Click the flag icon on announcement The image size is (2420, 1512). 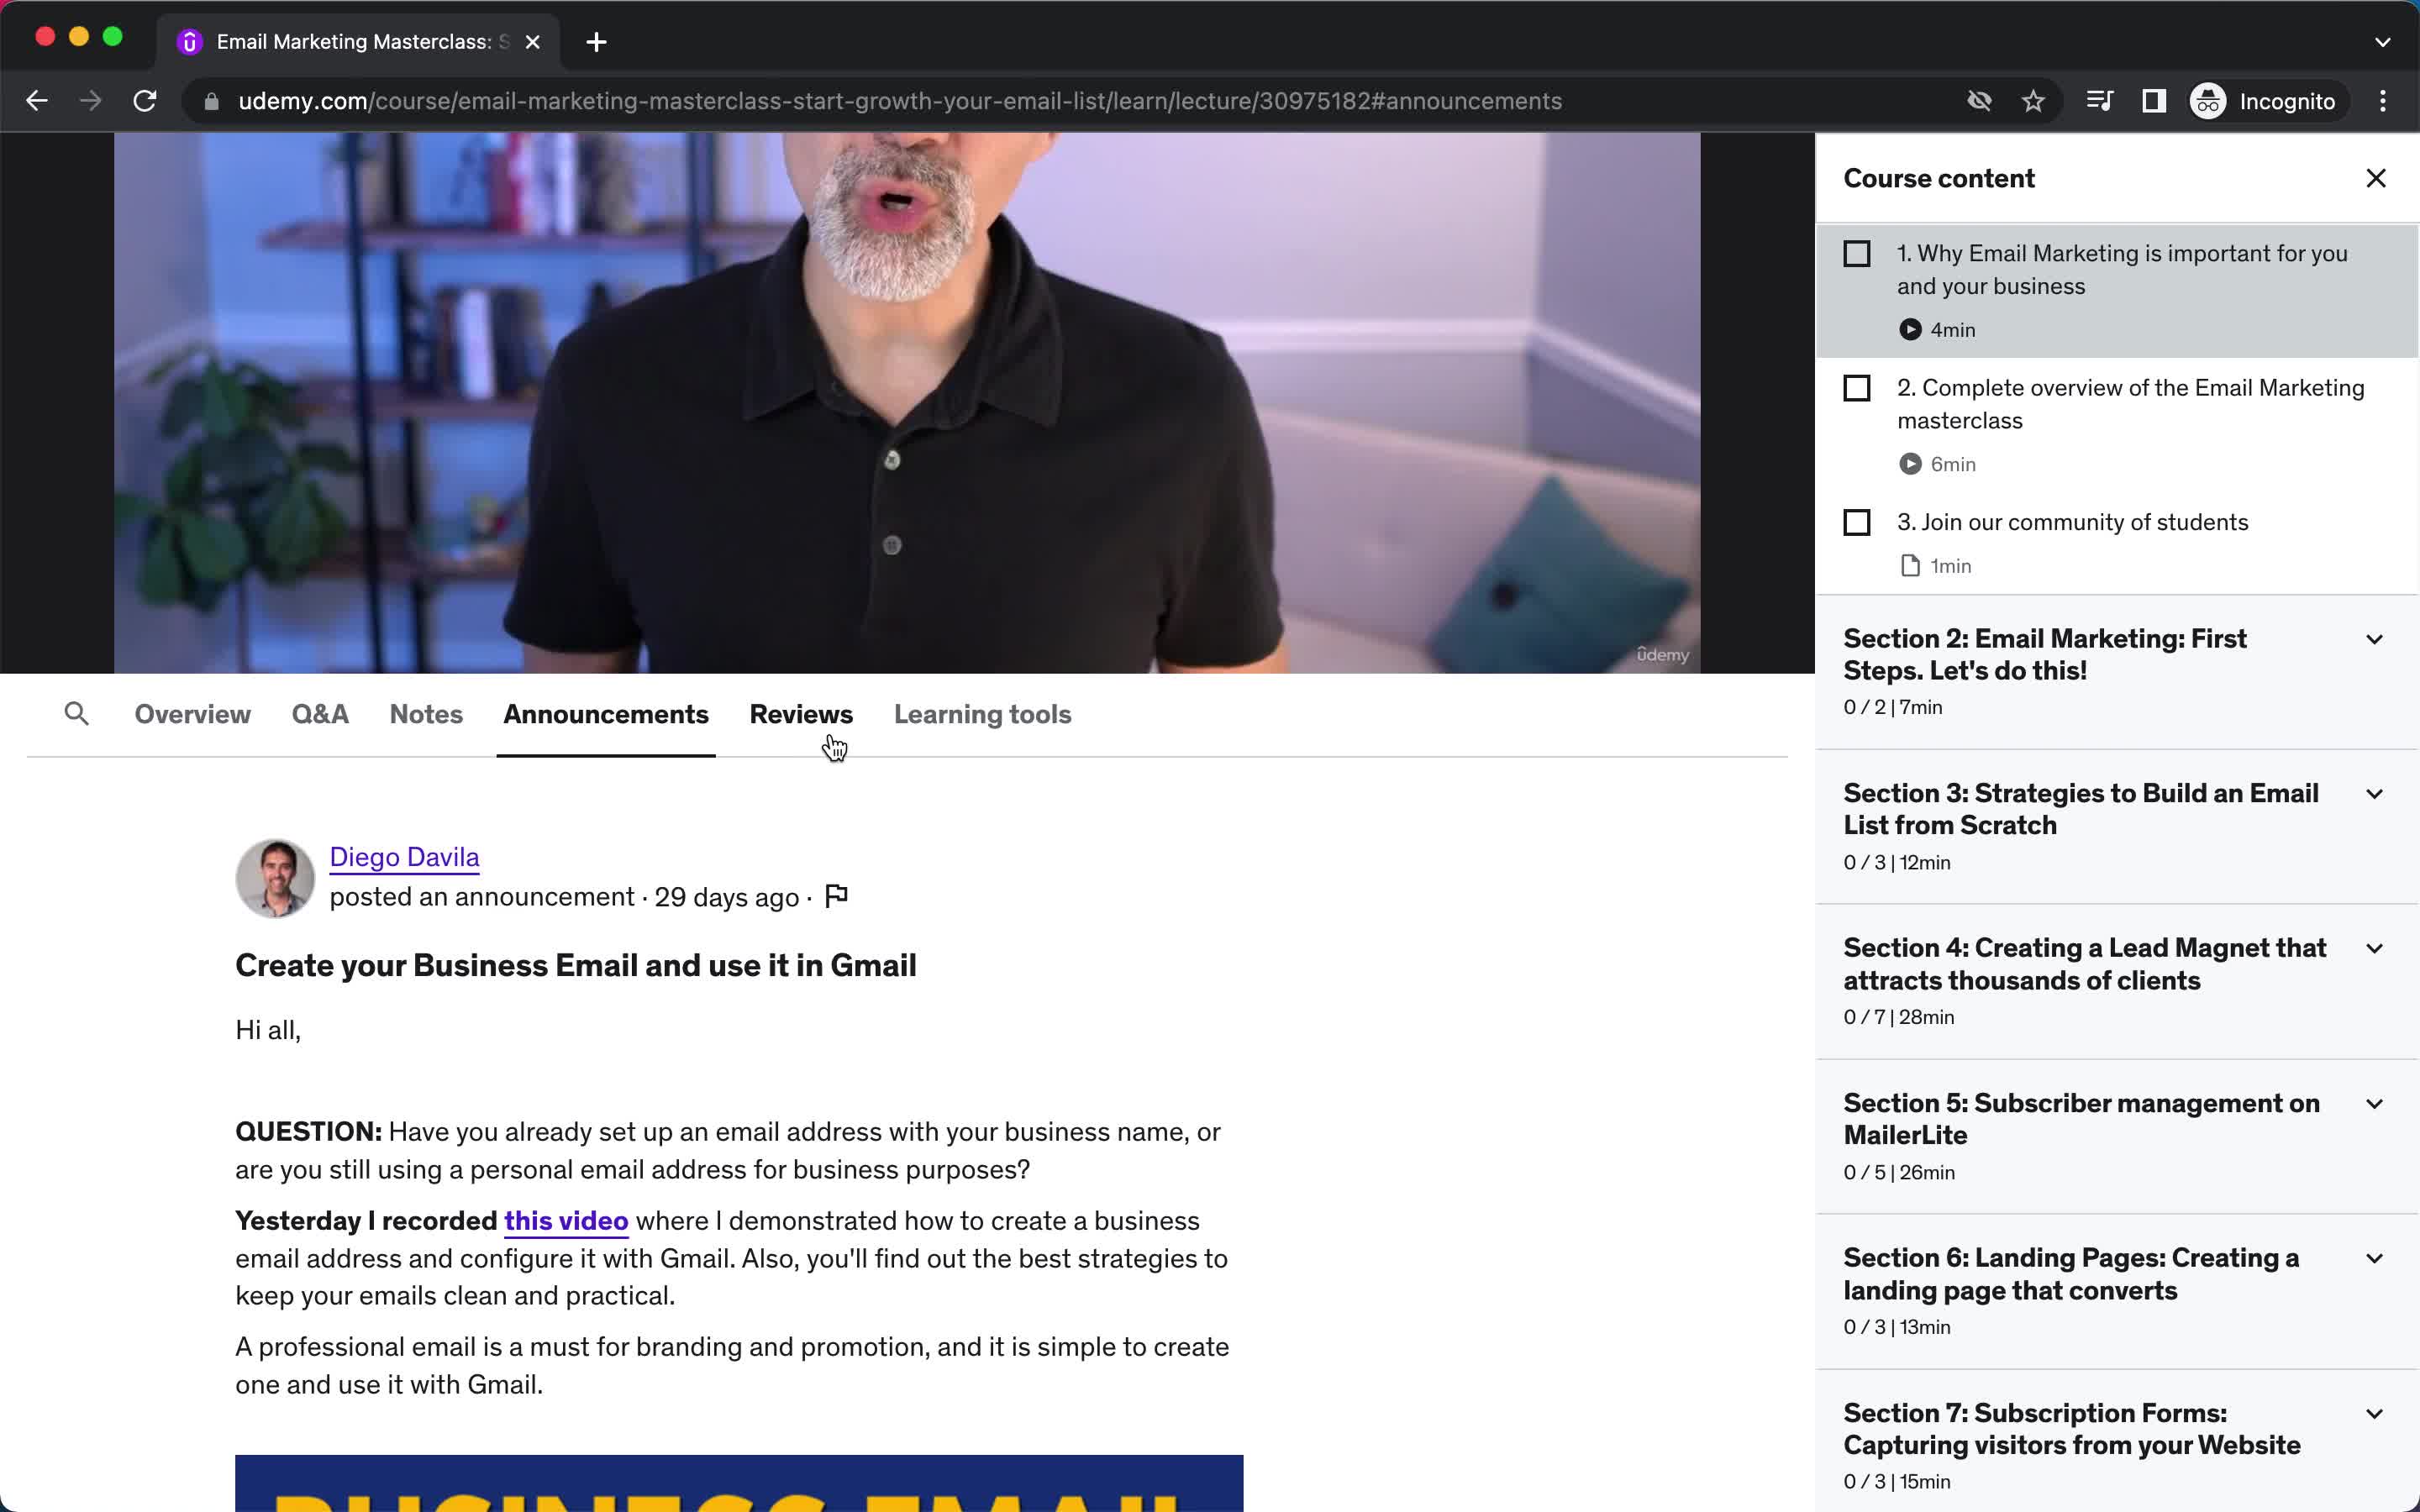click(836, 894)
